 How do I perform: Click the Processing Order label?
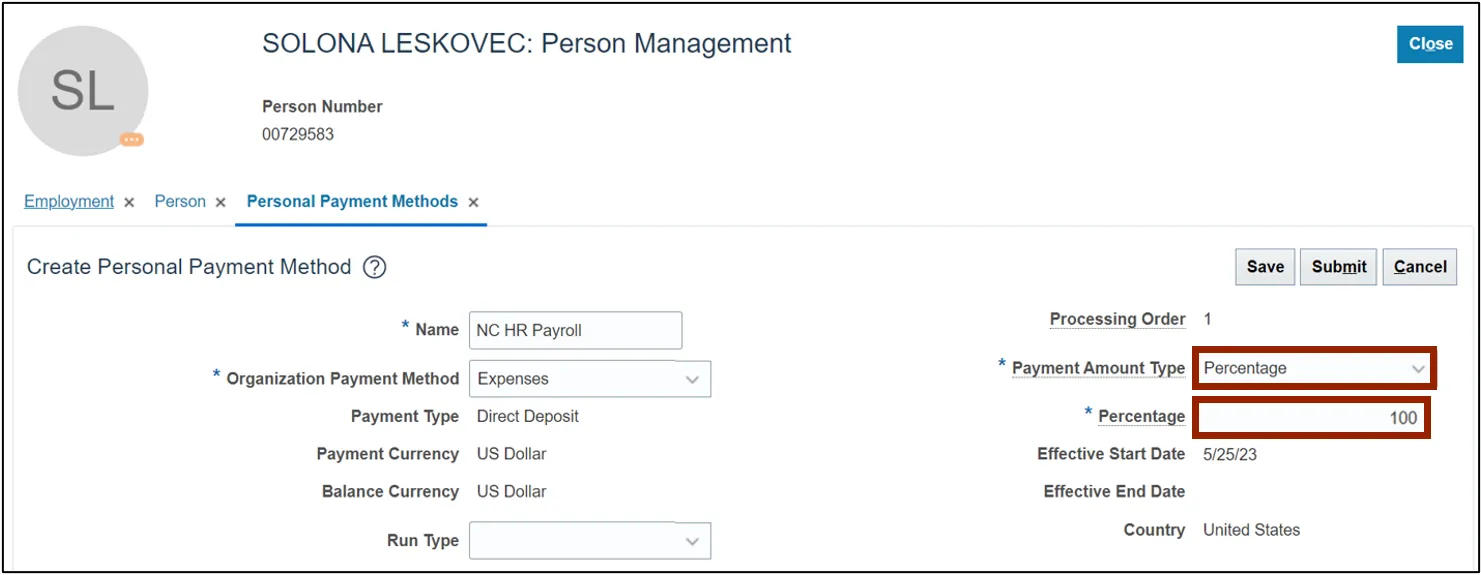(x=1117, y=319)
